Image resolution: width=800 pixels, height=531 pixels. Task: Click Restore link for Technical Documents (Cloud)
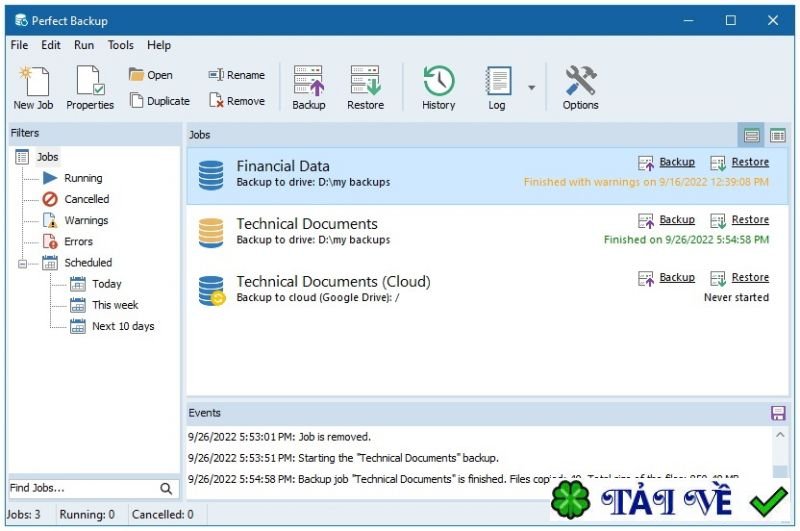(x=750, y=277)
